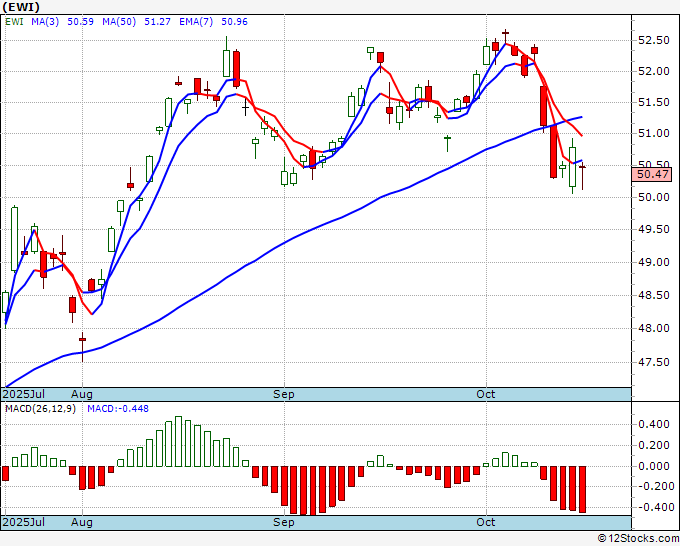This screenshot has height=546, width=680.
Task: Click the MA(3) value 50.59
Action: 81,21
